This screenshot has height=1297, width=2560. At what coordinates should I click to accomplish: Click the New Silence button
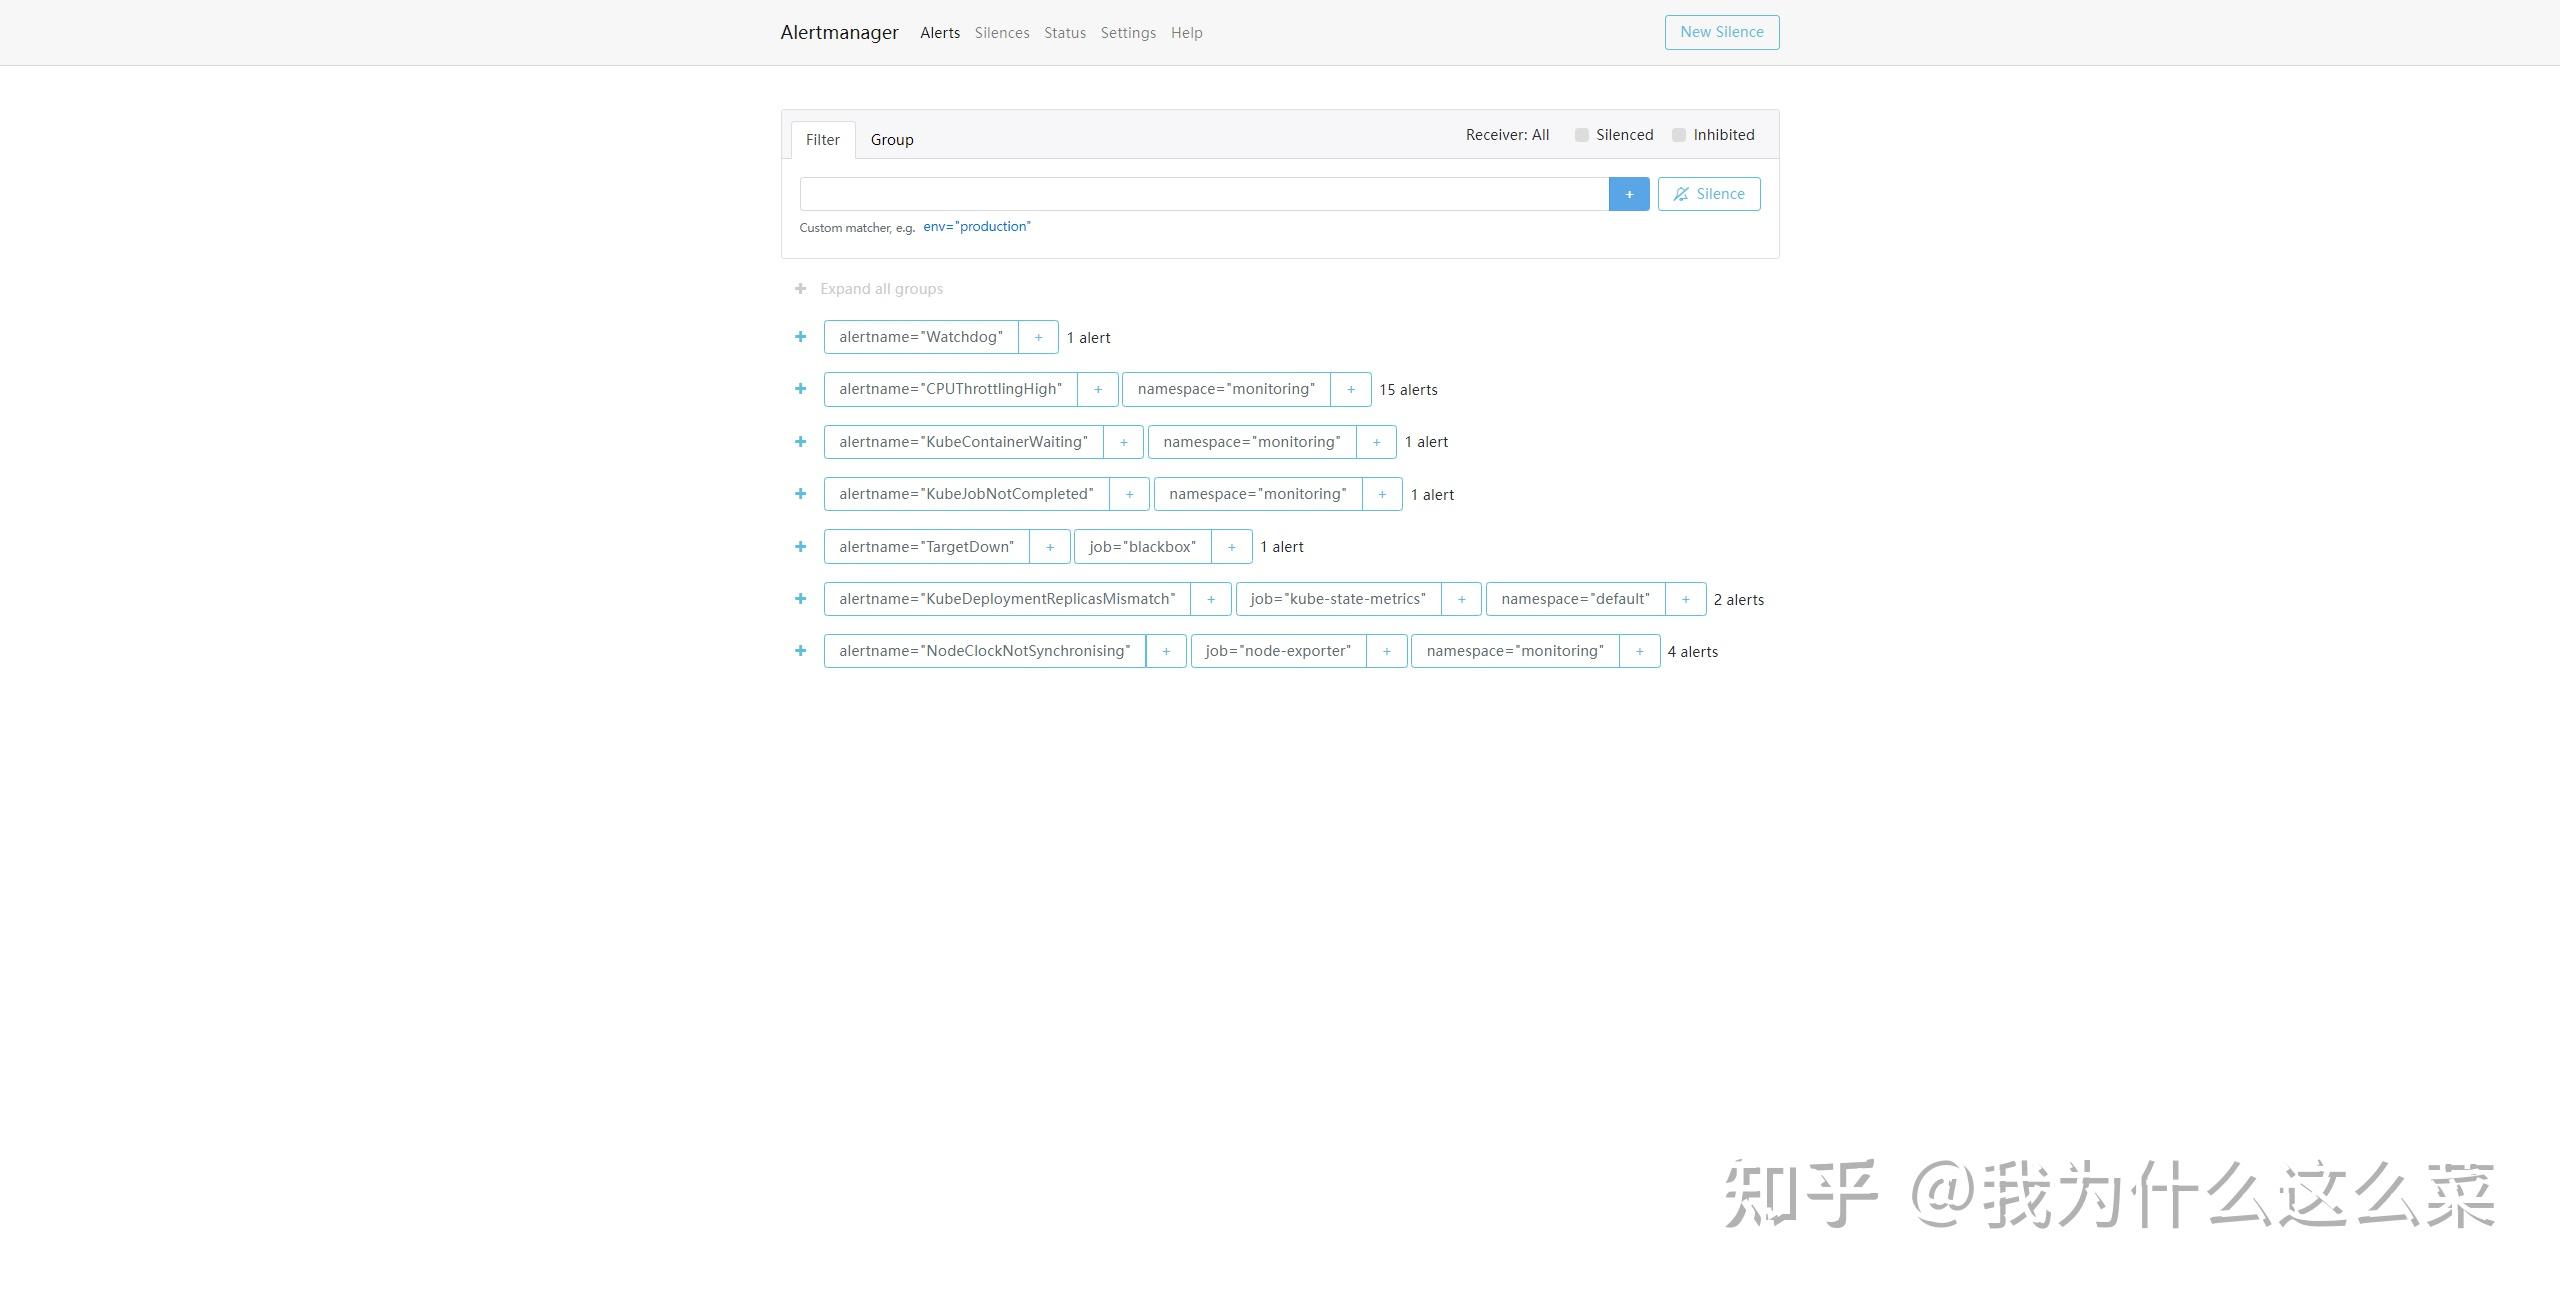[1721, 31]
